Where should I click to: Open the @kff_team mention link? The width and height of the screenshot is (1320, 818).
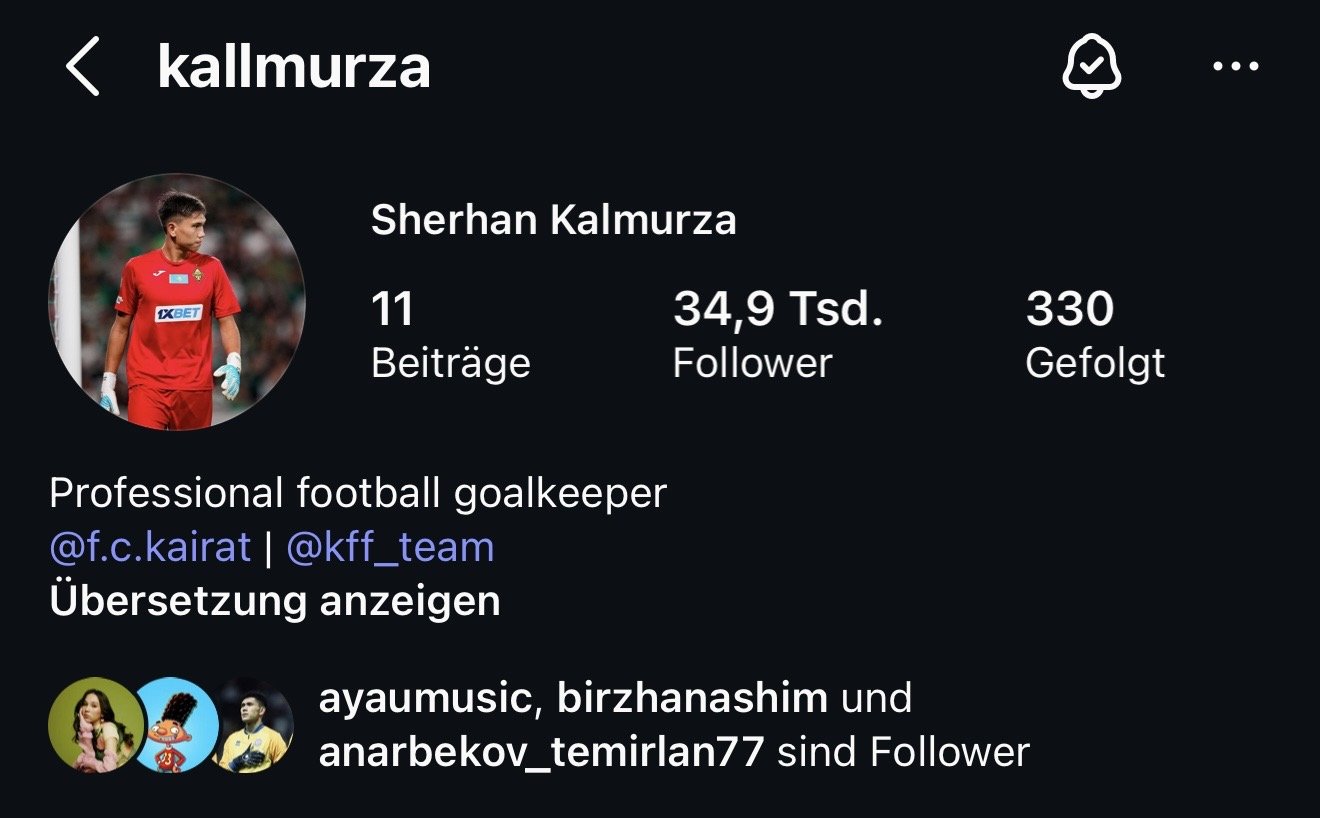click(x=390, y=547)
